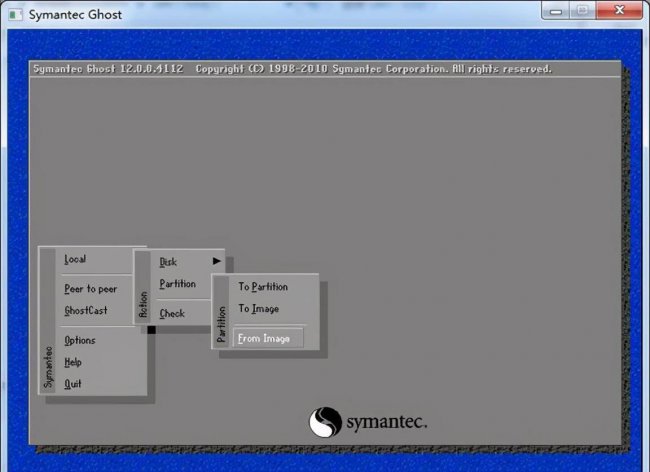Click the Symantec Ghost title bar icon
650x472 pixels.
[16, 15]
